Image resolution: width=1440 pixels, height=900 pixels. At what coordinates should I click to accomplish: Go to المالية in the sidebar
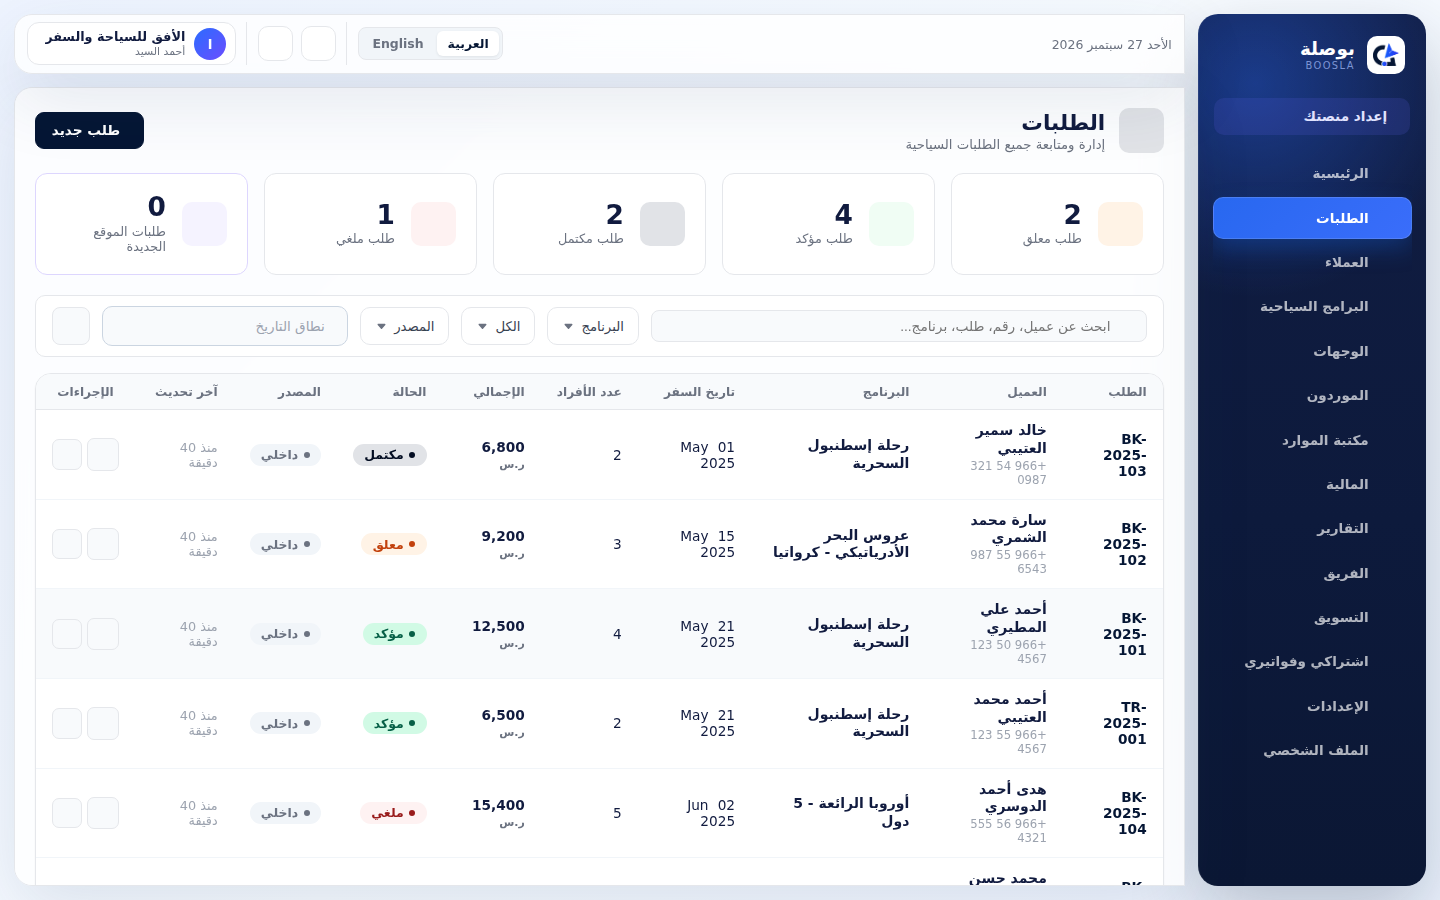point(1312,485)
